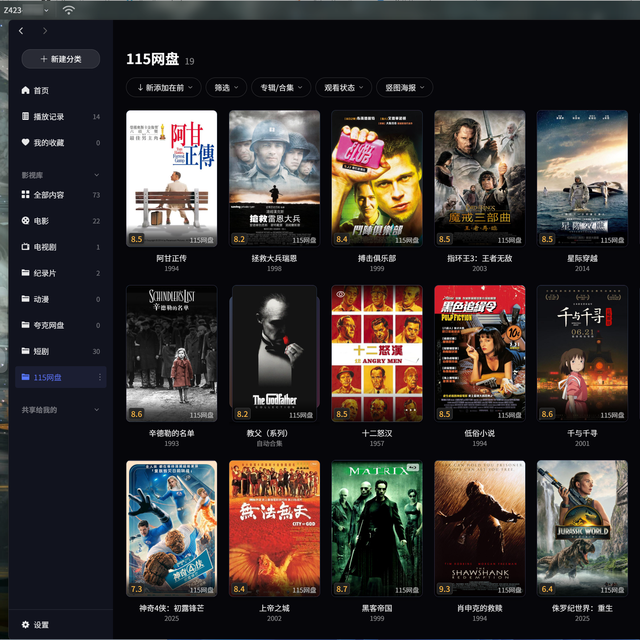This screenshot has height=640, width=640.
Task: Open 播放记录 play history
Action: point(60,116)
